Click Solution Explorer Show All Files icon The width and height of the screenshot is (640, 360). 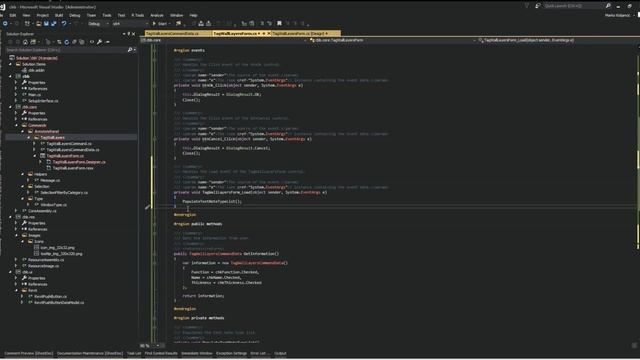point(81,42)
